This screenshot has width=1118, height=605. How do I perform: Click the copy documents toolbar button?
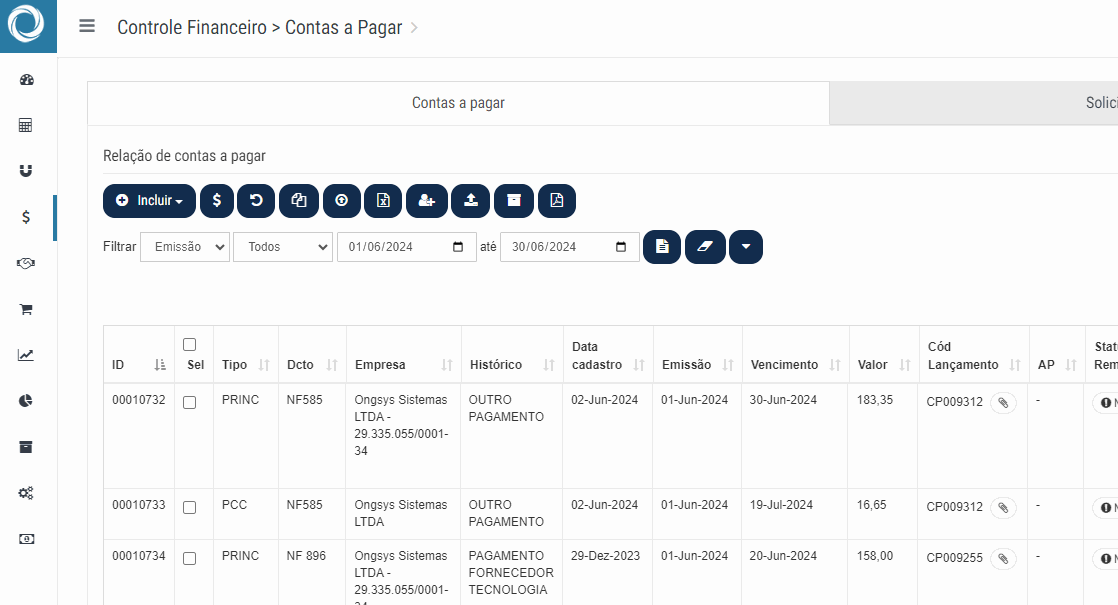pos(299,201)
